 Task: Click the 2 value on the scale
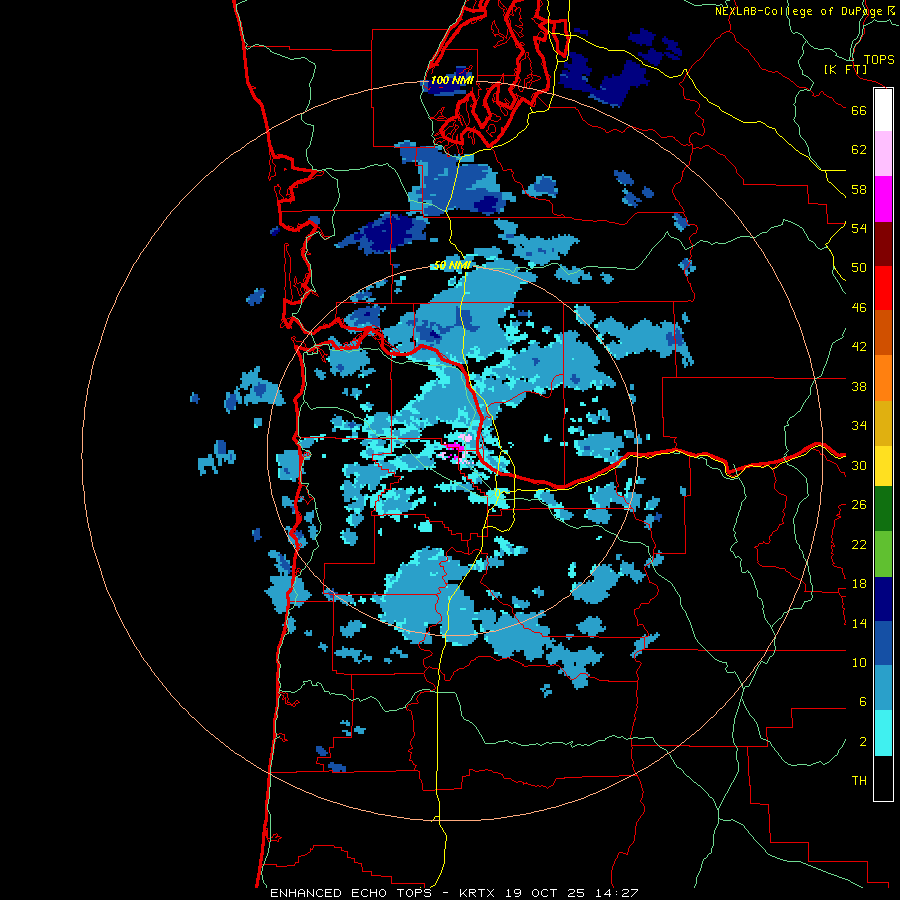coord(862,742)
